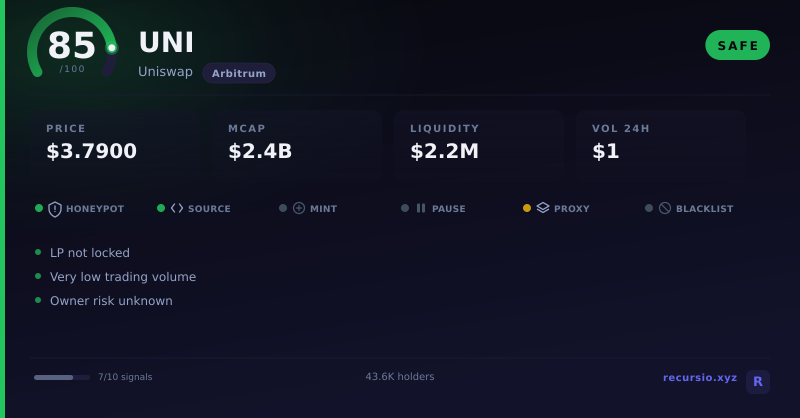Click the yellow Proxy status dot
Screen dimensions: 800x418
pos(527,208)
